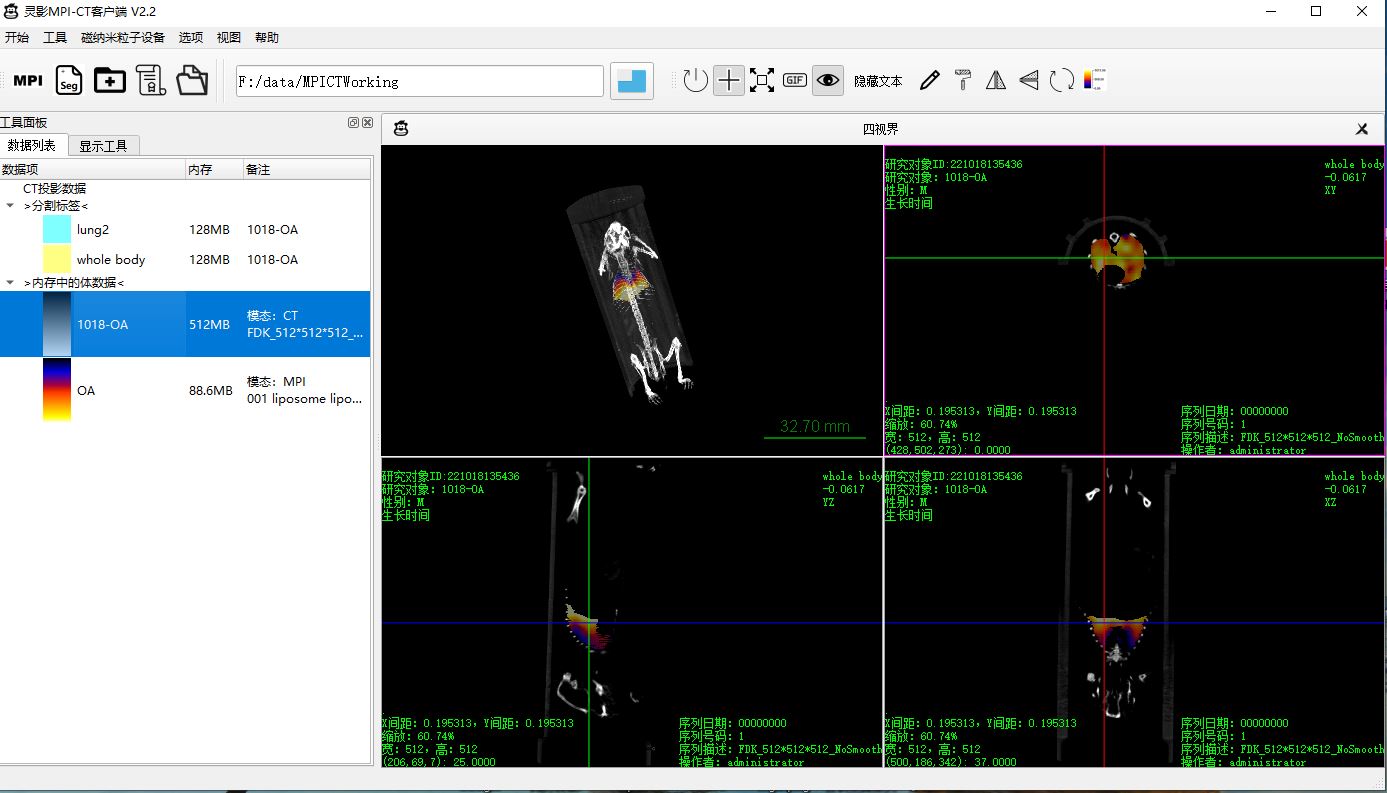Click the app penguin icon in title bar
This screenshot has width=1387, height=793.
pyautogui.click(x=11, y=11)
